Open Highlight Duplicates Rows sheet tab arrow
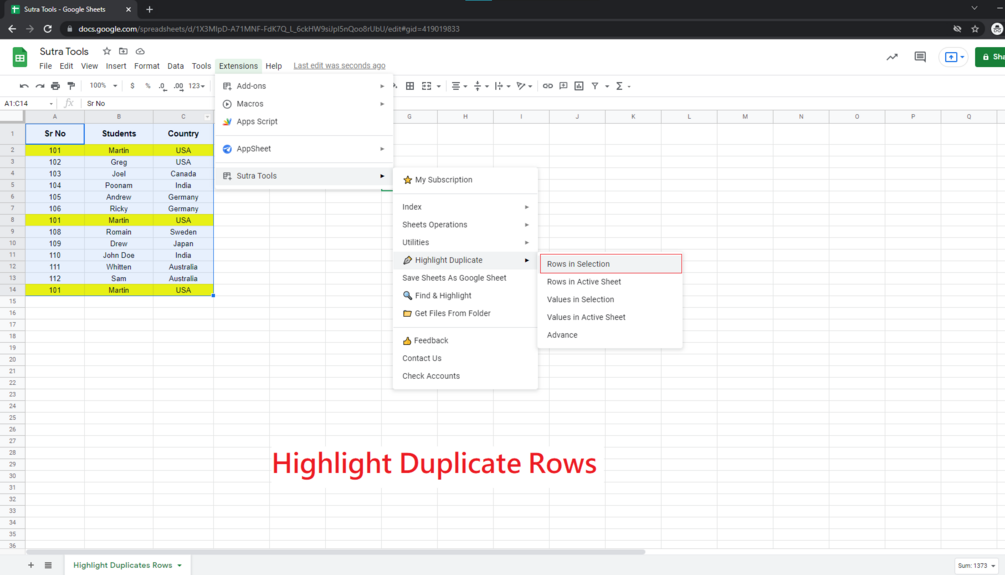The width and height of the screenshot is (1005, 575). [x=179, y=565]
